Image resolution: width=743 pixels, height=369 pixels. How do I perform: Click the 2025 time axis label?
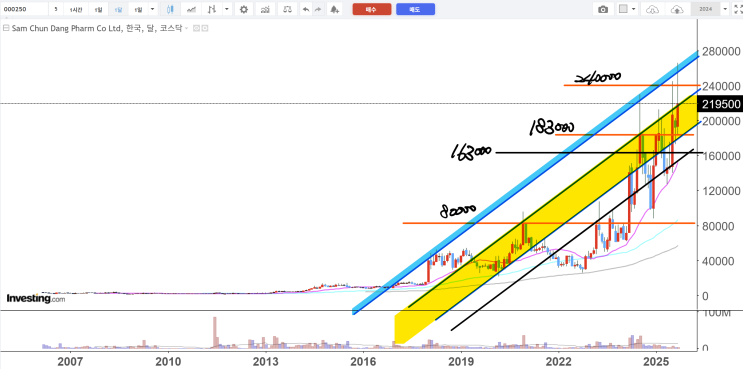point(656,362)
